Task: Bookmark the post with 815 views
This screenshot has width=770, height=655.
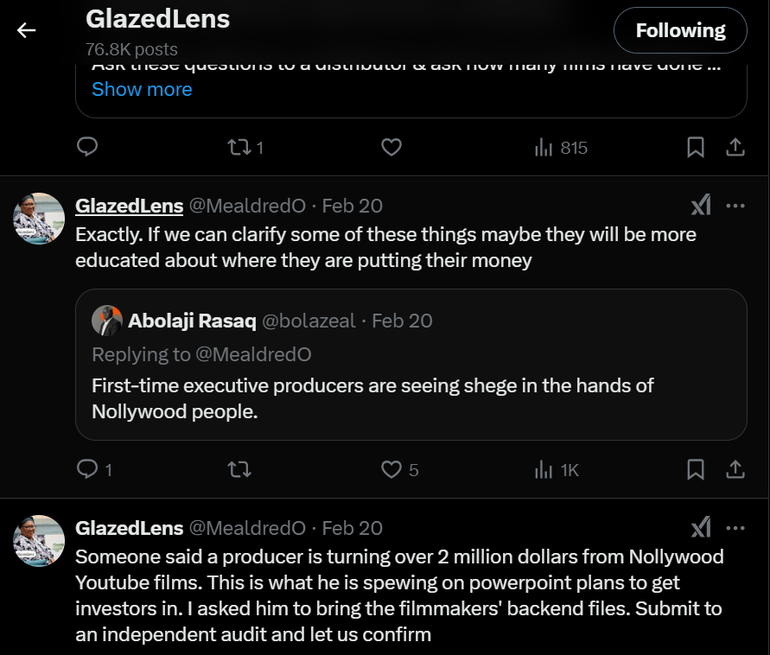Action: coord(695,147)
